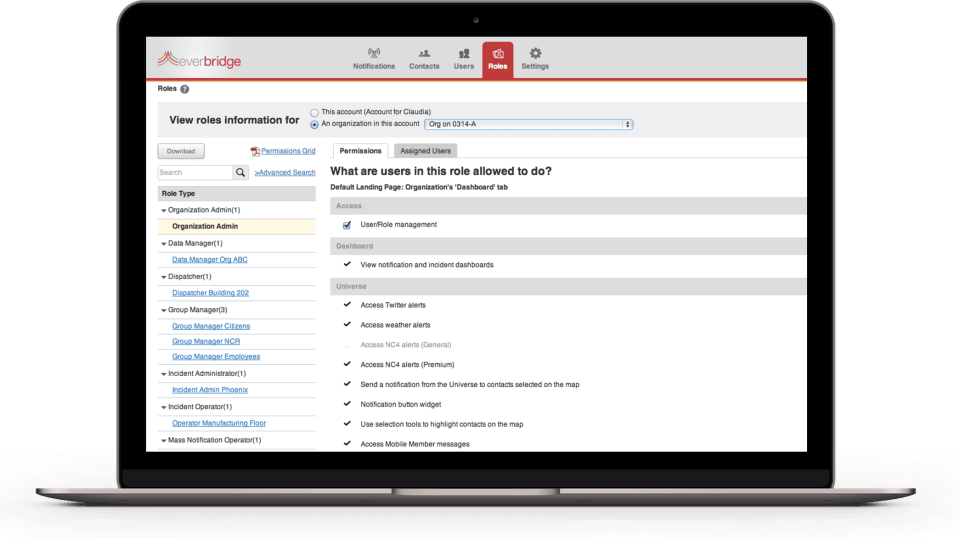
Task: Switch to the Assigned Users tab
Action: click(x=425, y=151)
